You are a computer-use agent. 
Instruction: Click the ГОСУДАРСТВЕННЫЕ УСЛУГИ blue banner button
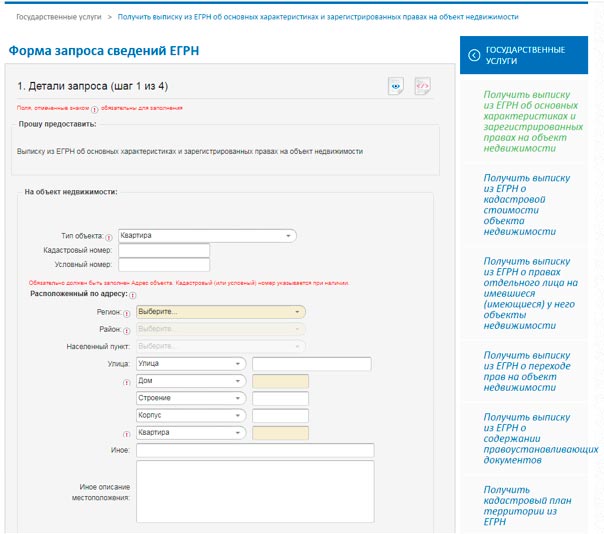524,55
